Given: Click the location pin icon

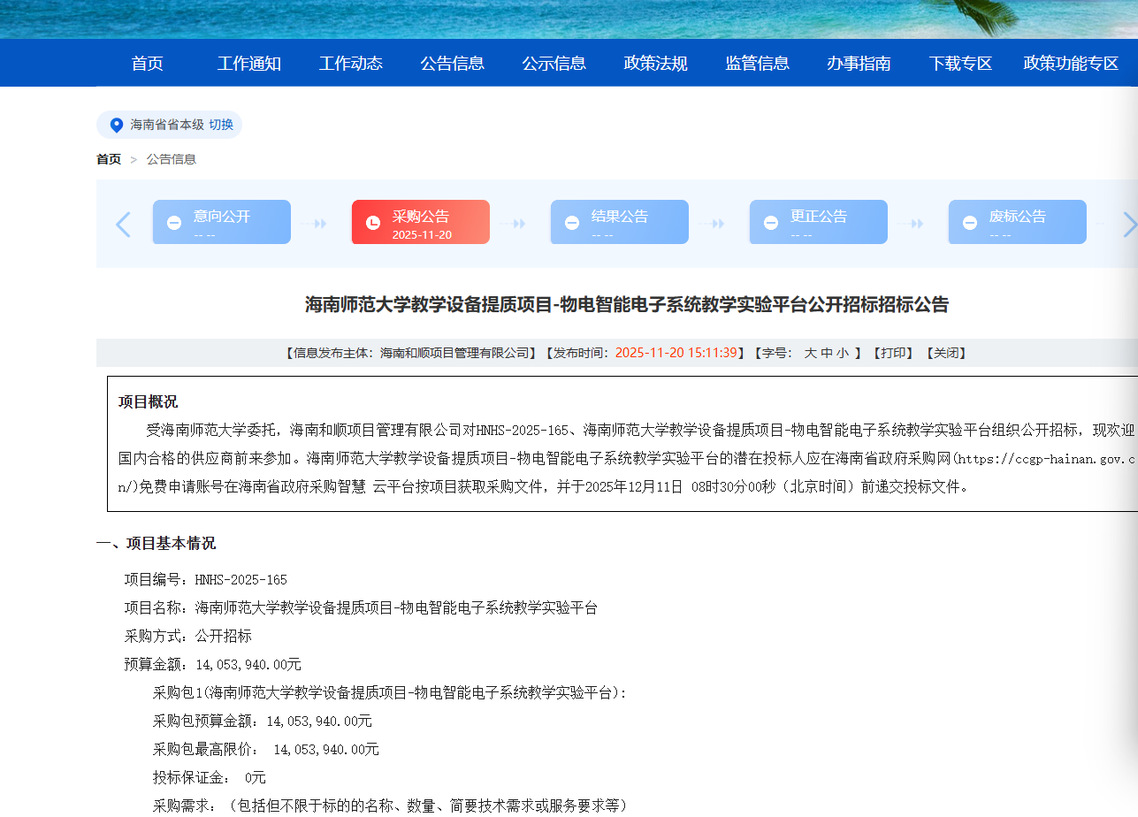Looking at the screenshot, I should pos(116,125).
